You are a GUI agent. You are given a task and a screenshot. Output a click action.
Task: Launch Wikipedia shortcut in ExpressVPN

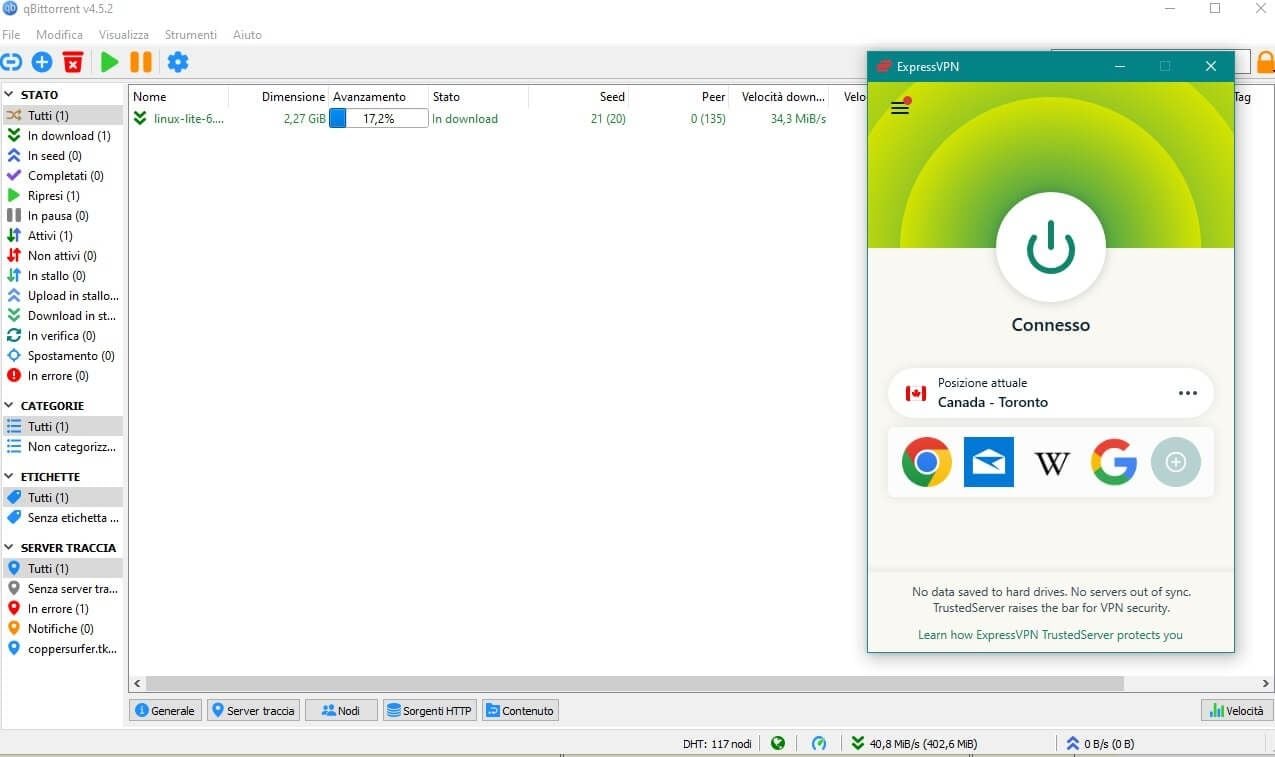pyautogui.click(x=1052, y=463)
